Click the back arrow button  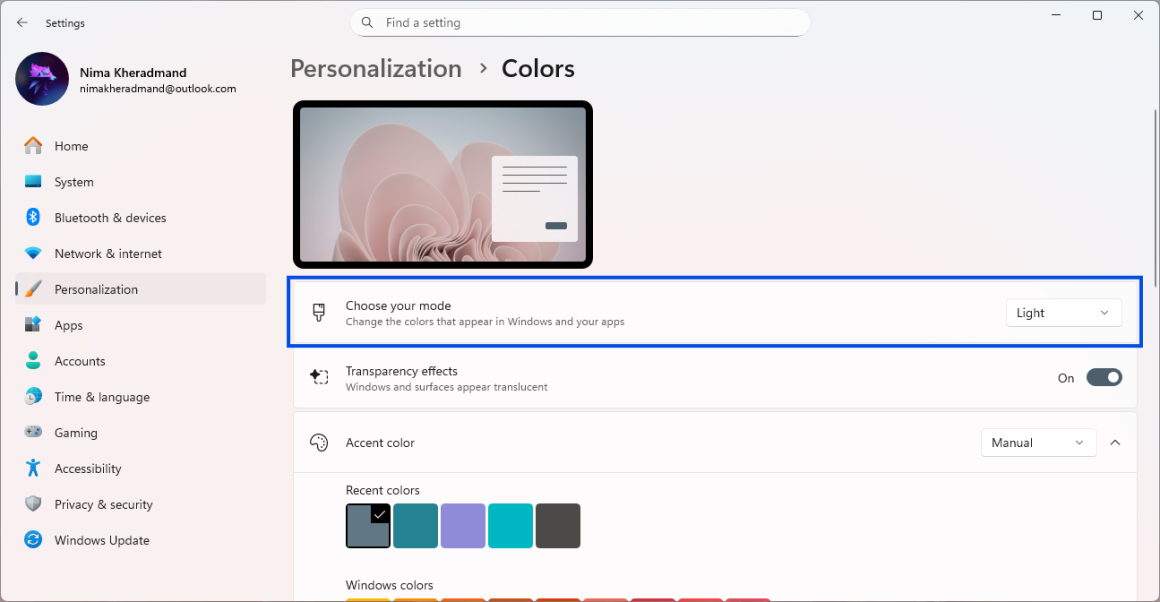click(x=22, y=23)
